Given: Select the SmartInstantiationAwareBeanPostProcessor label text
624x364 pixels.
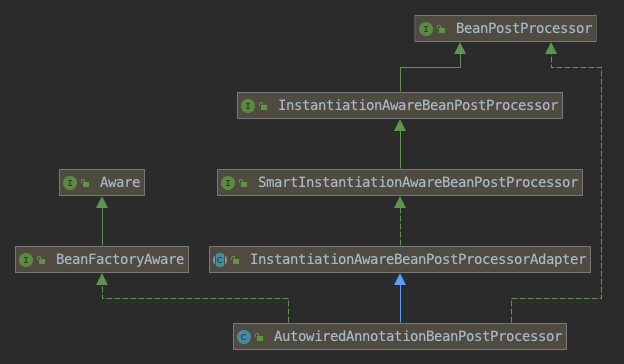Looking at the screenshot, I should click(x=418, y=182).
